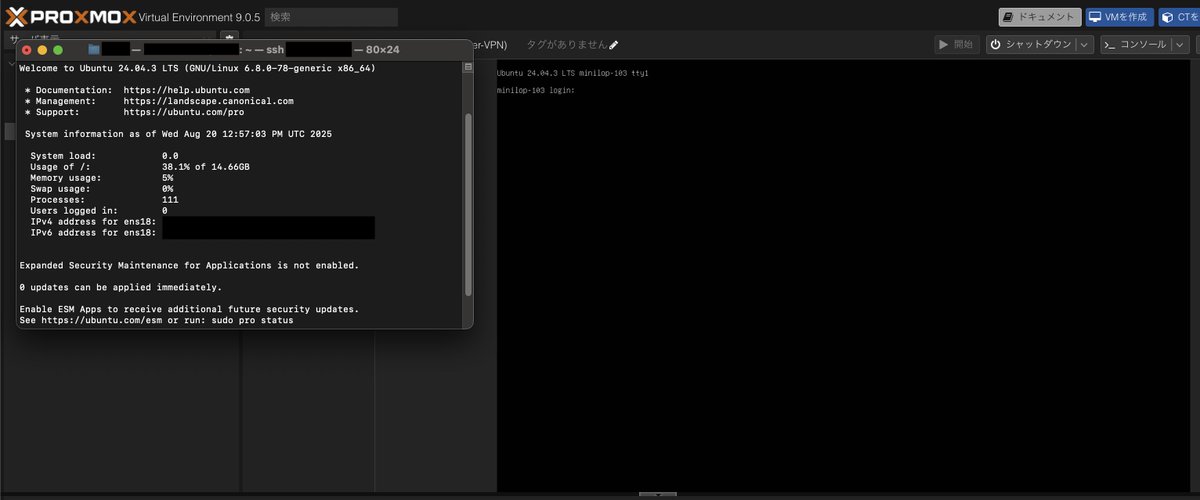Click the 'Processes:' value 111
The height and width of the screenshot is (500, 1200).
point(170,200)
